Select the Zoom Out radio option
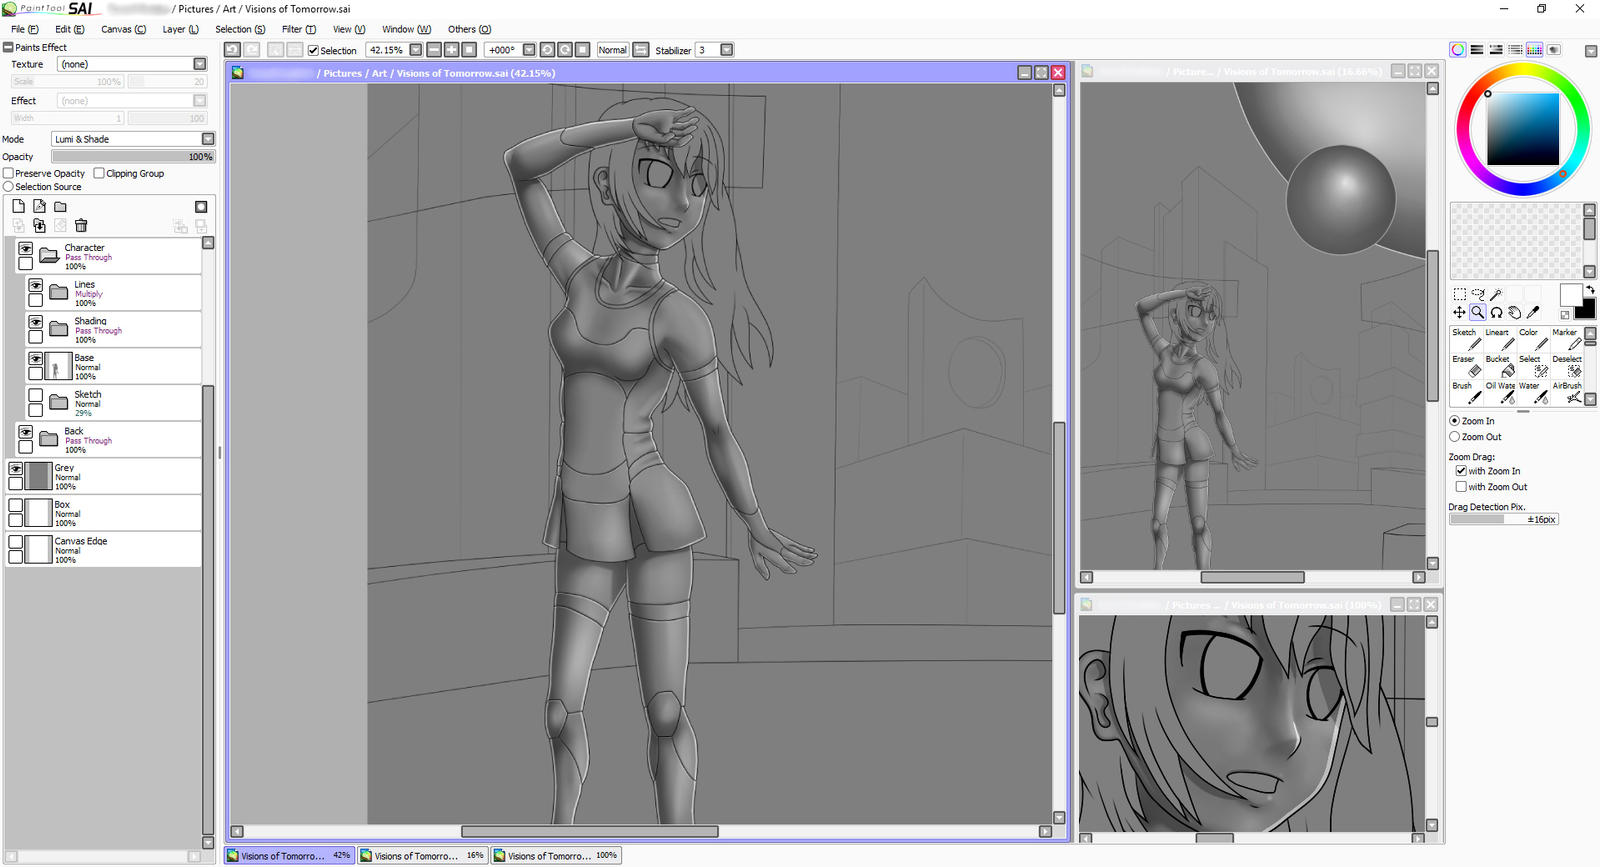The width and height of the screenshot is (1600, 867). [x=1455, y=437]
